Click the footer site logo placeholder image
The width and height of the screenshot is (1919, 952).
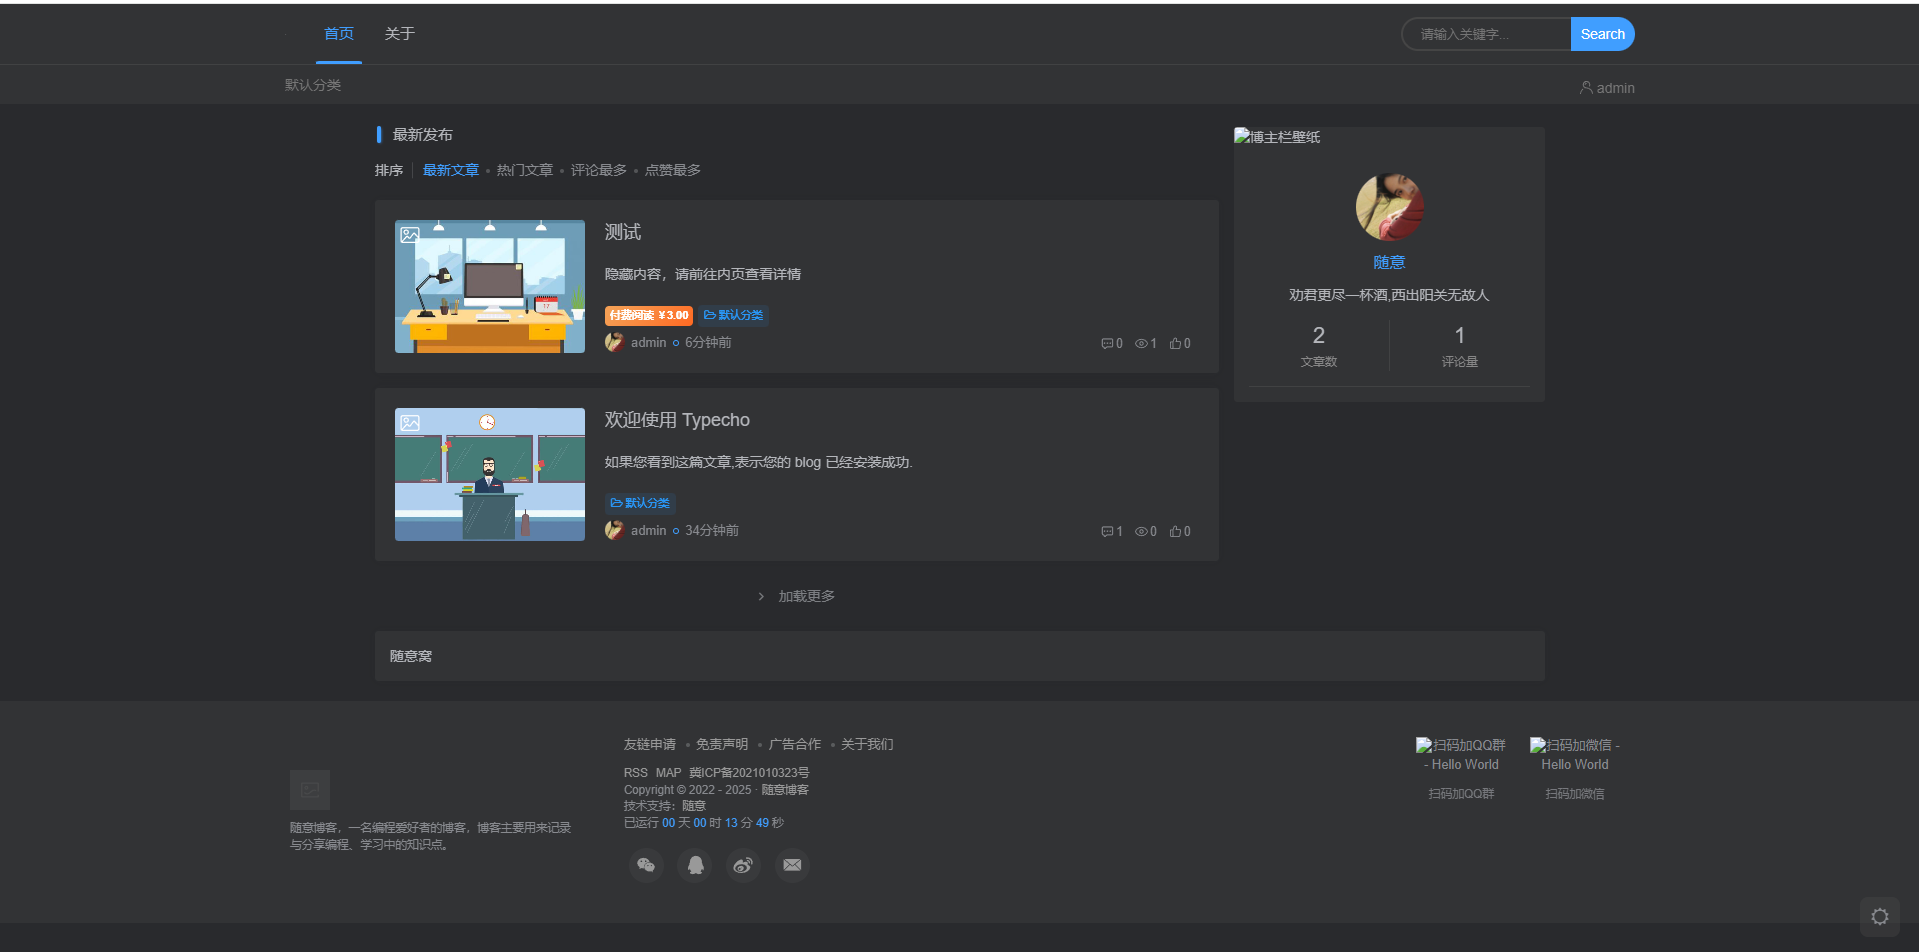point(310,790)
